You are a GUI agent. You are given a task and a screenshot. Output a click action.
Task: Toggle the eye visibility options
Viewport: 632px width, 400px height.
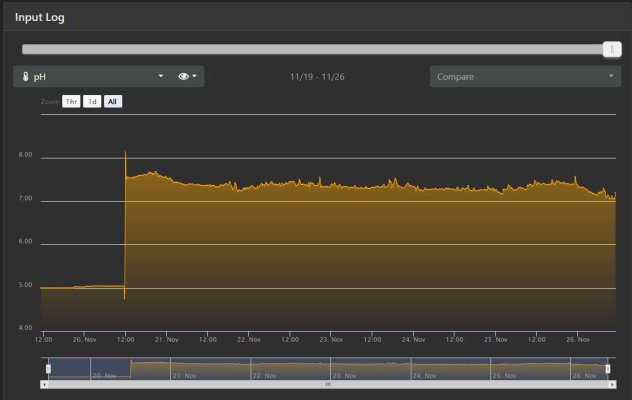[187, 76]
